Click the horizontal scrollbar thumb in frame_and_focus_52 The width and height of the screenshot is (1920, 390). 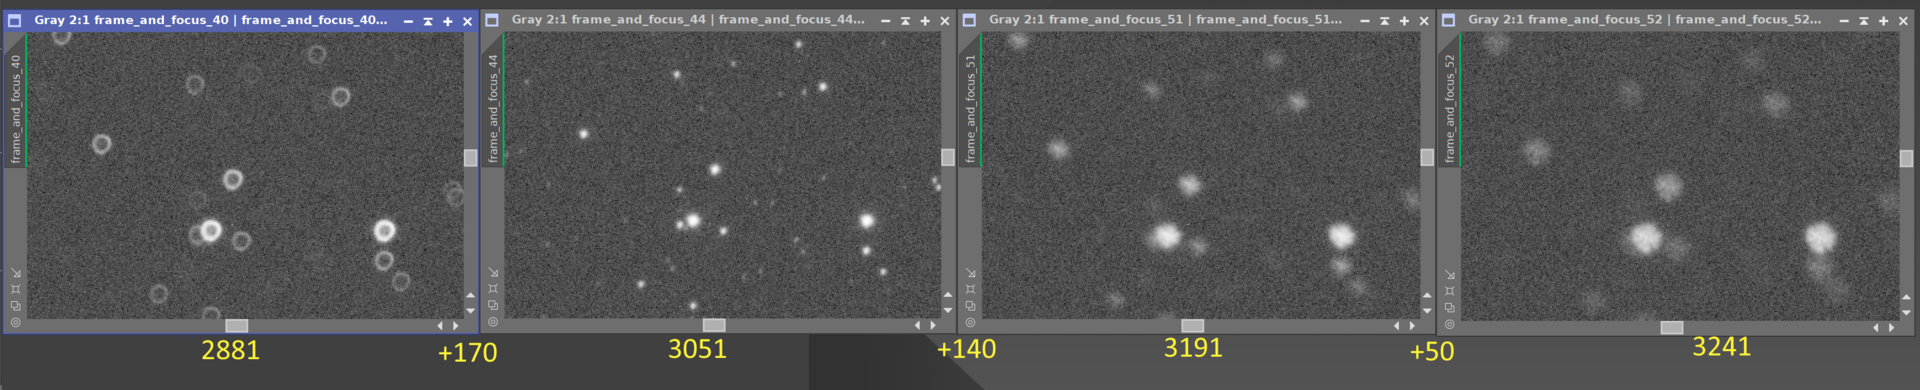pos(1672,327)
